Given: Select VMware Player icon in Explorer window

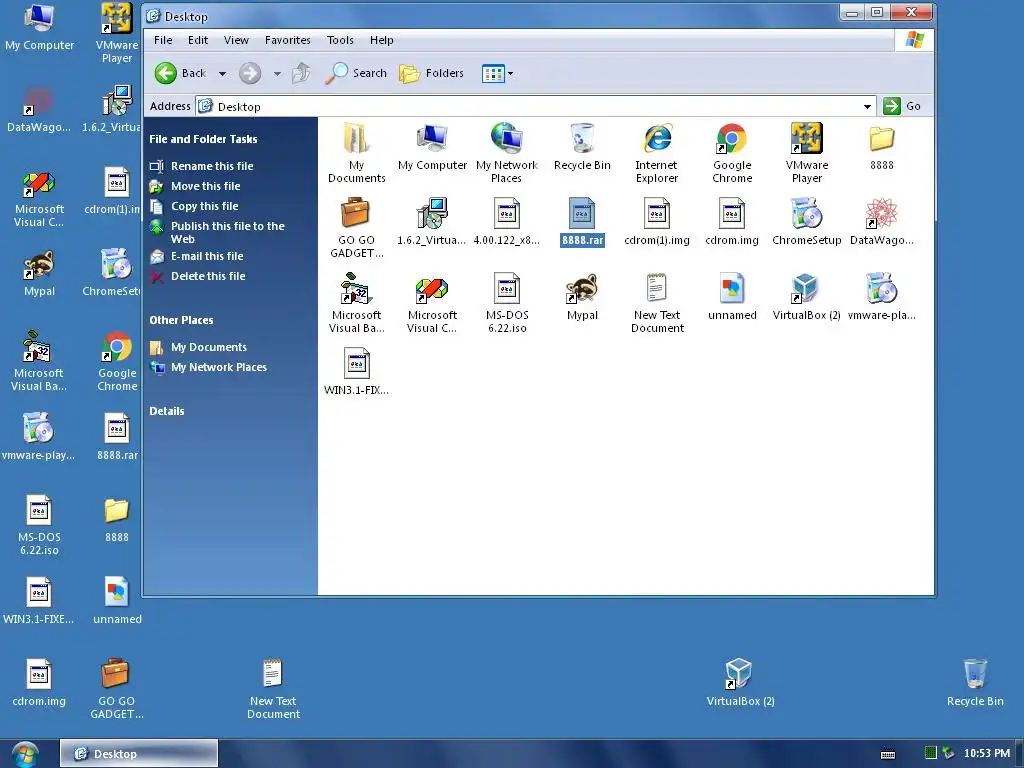Looking at the screenshot, I should click(807, 152).
